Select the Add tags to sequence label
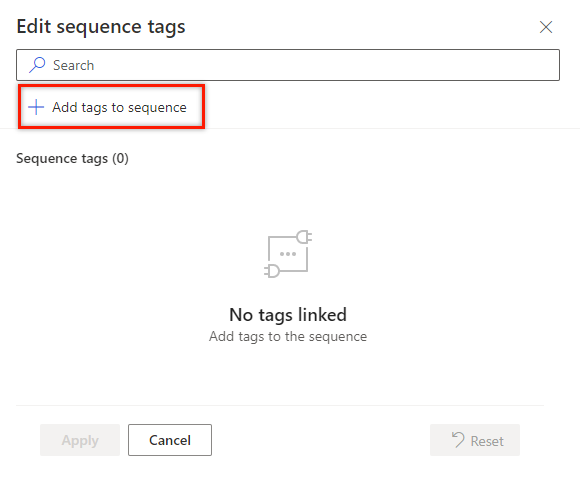This screenshot has height=485, width=580. pyautogui.click(x=119, y=107)
